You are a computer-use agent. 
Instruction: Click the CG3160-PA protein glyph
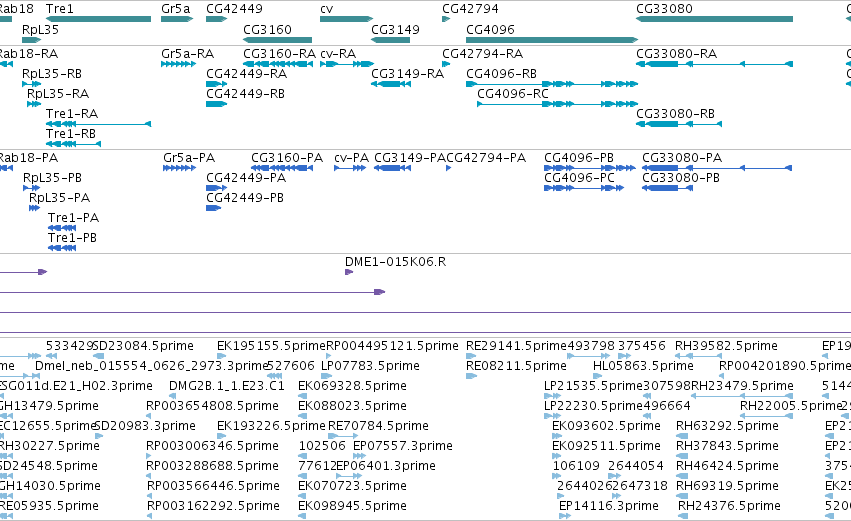click(x=282, y=168)
